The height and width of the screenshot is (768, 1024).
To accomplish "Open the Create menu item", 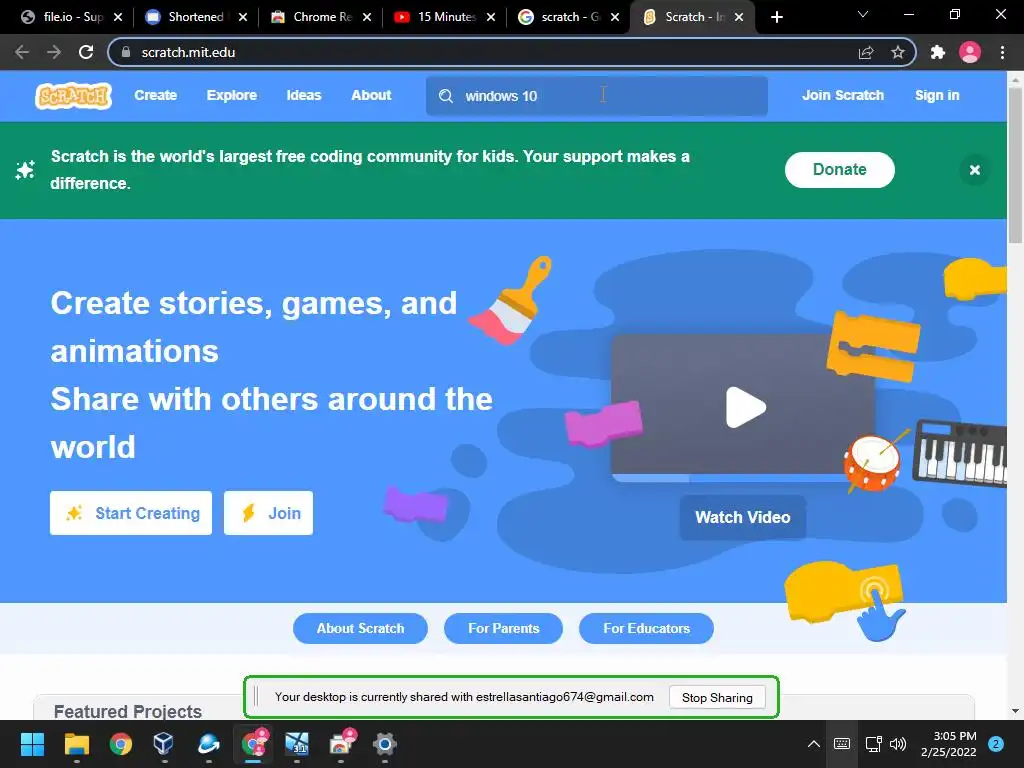I will click(155, 95).
